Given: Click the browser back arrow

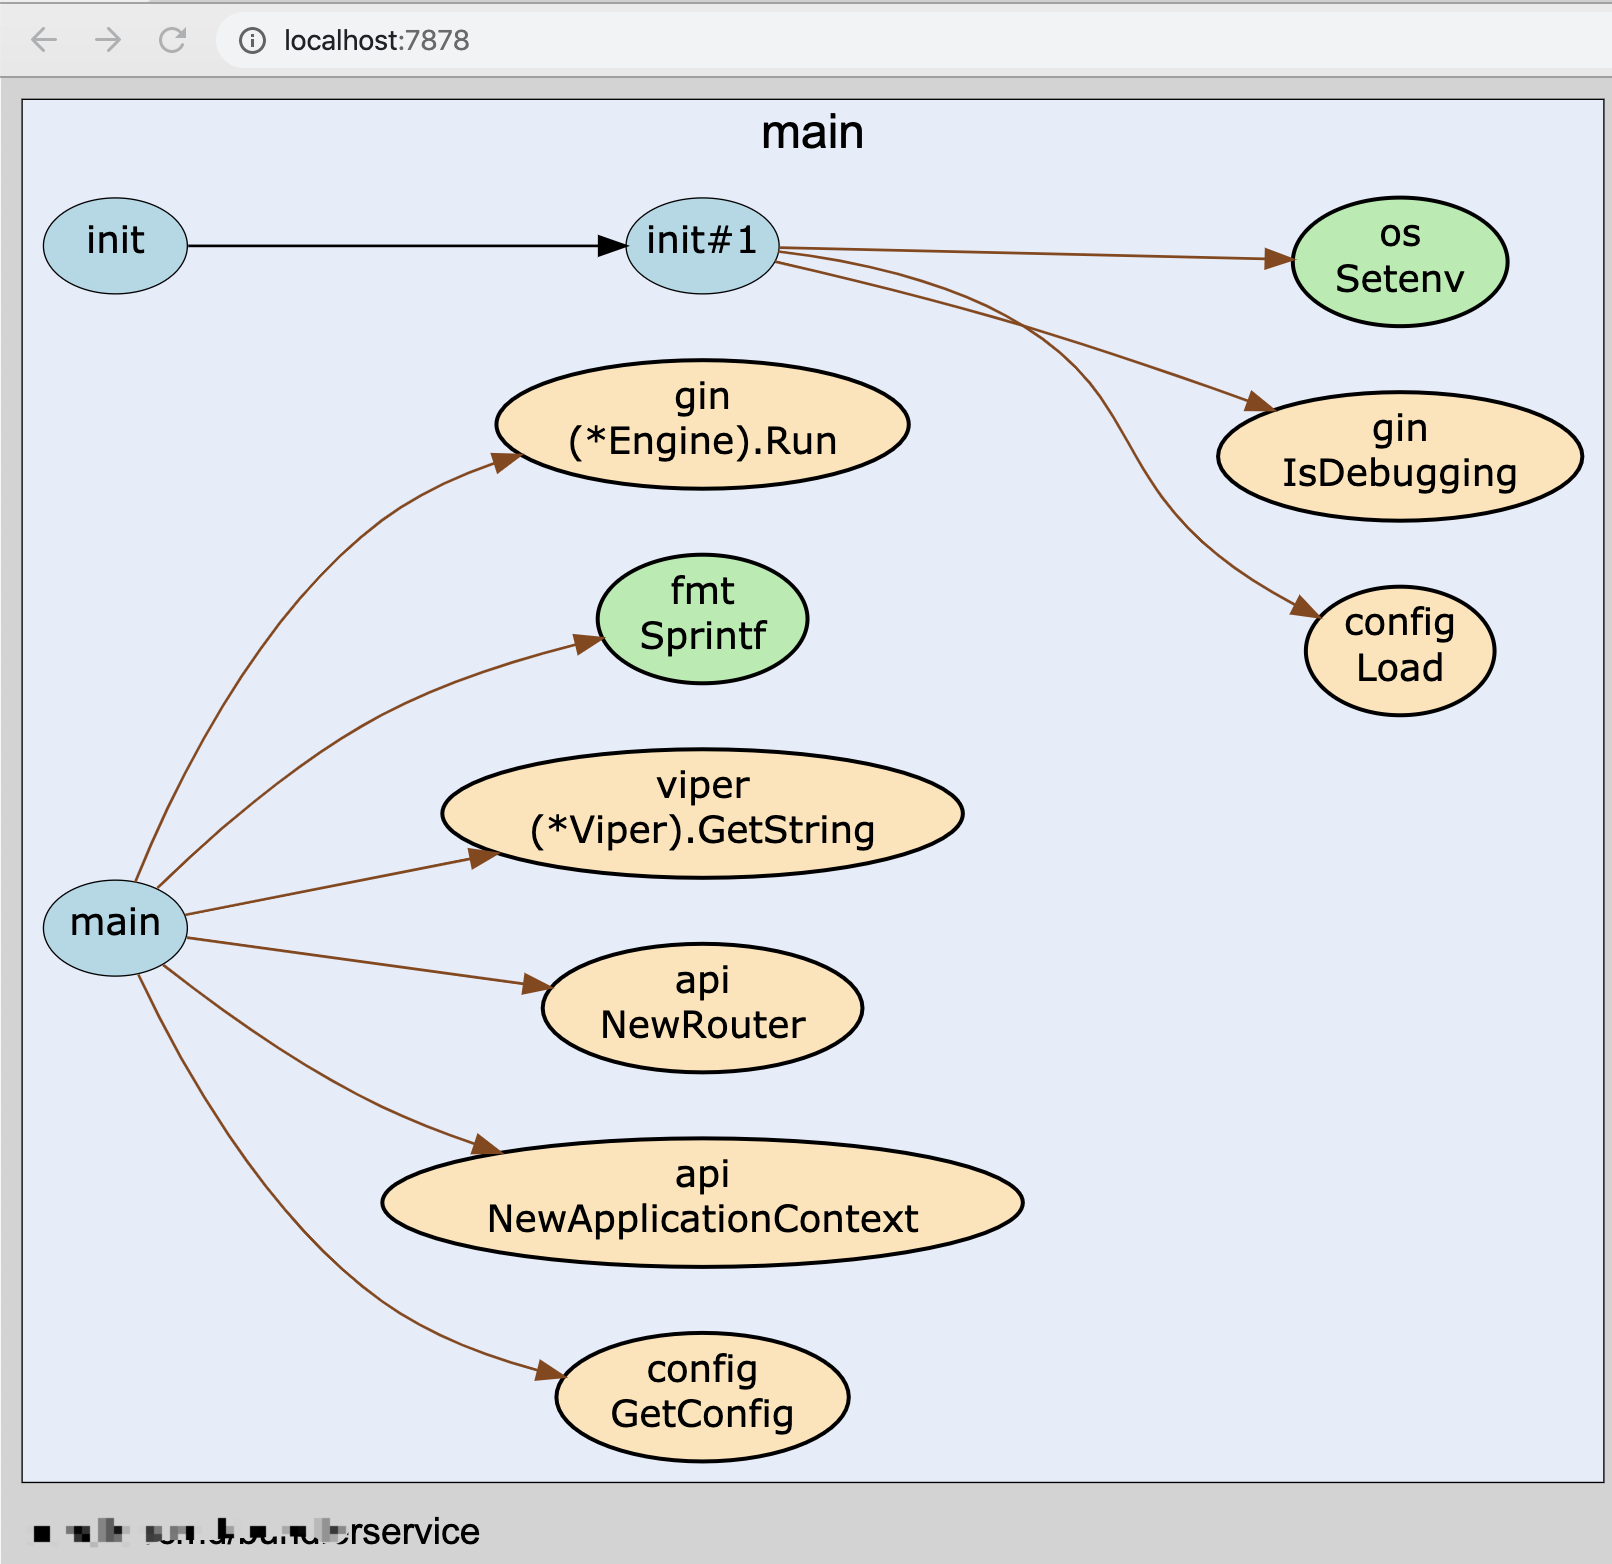Looking at the screenshot, I should click(44, 40).
